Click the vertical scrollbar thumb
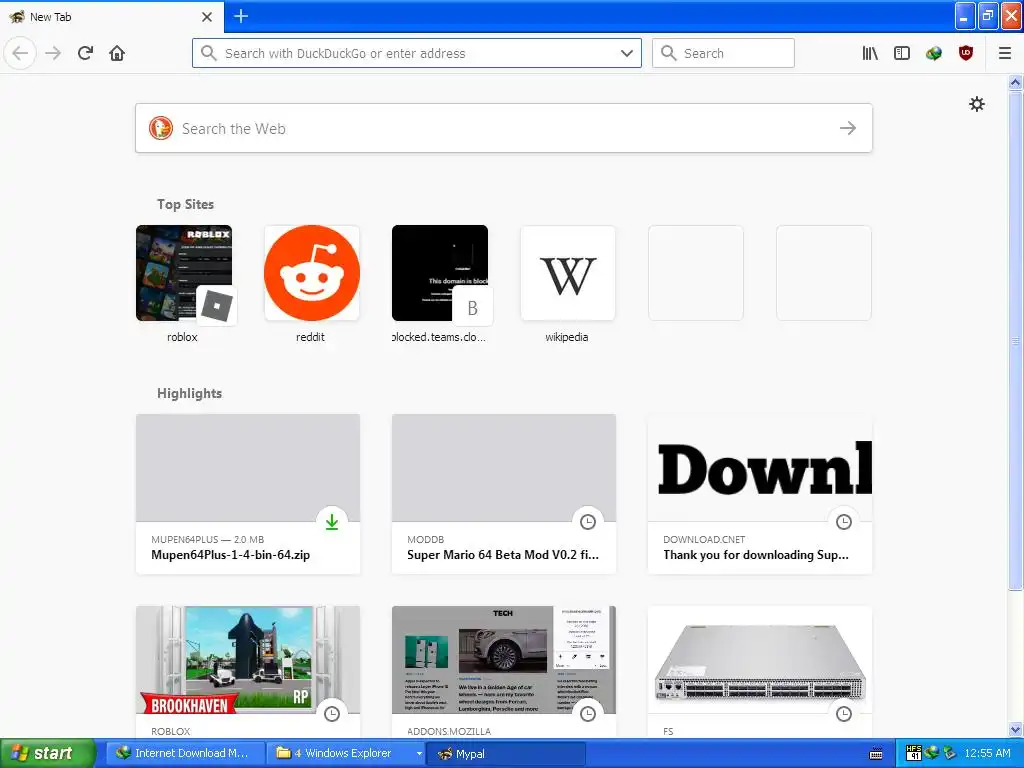Screen dimensions: 1024x768 (1015, 340)
